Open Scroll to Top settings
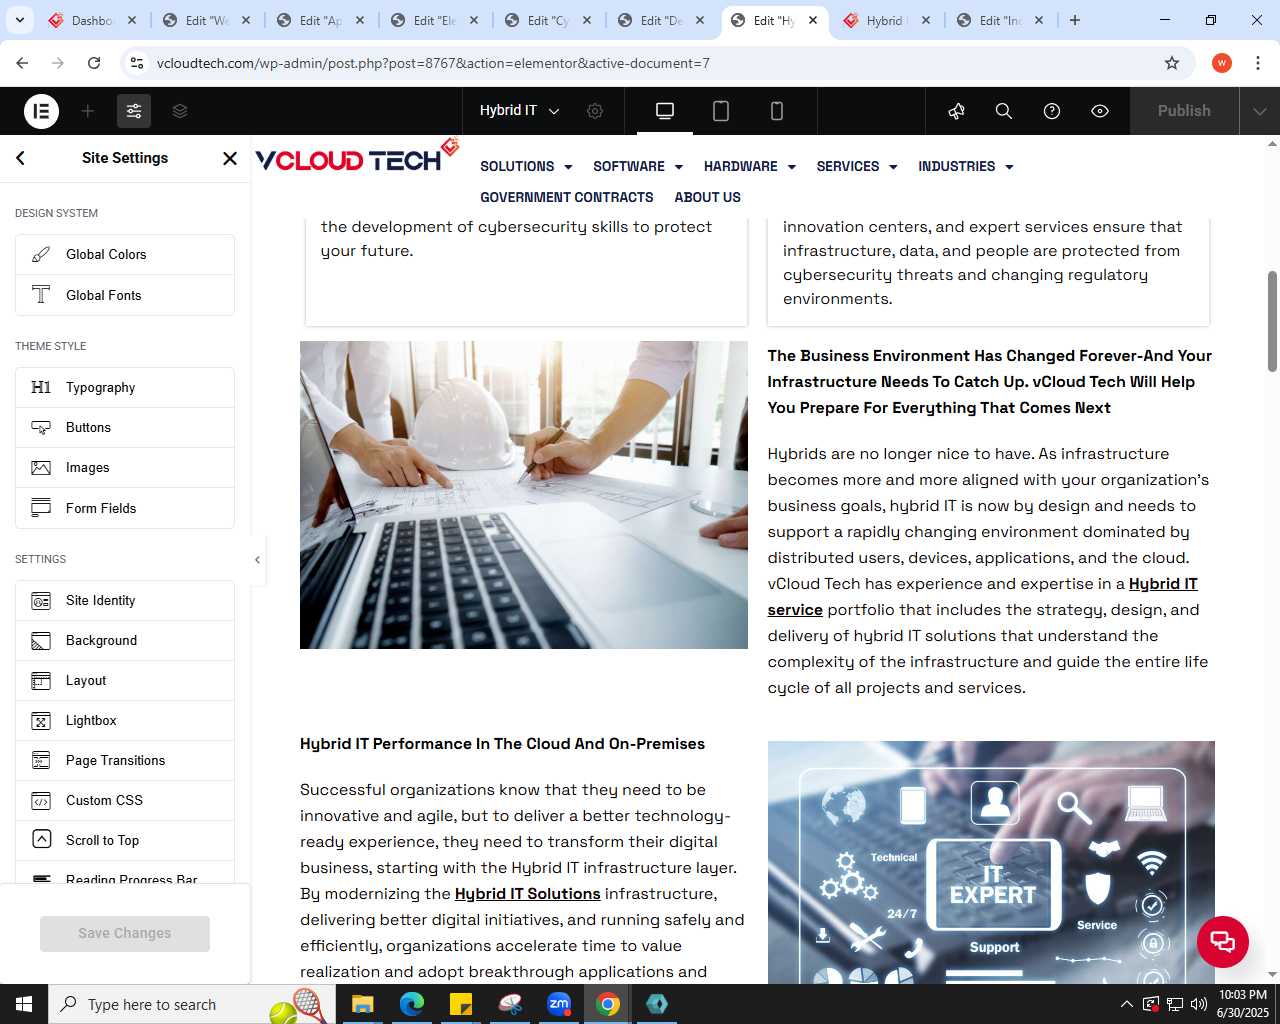Viewport: 1280px width, 1024px height. [x=125, y=840]
